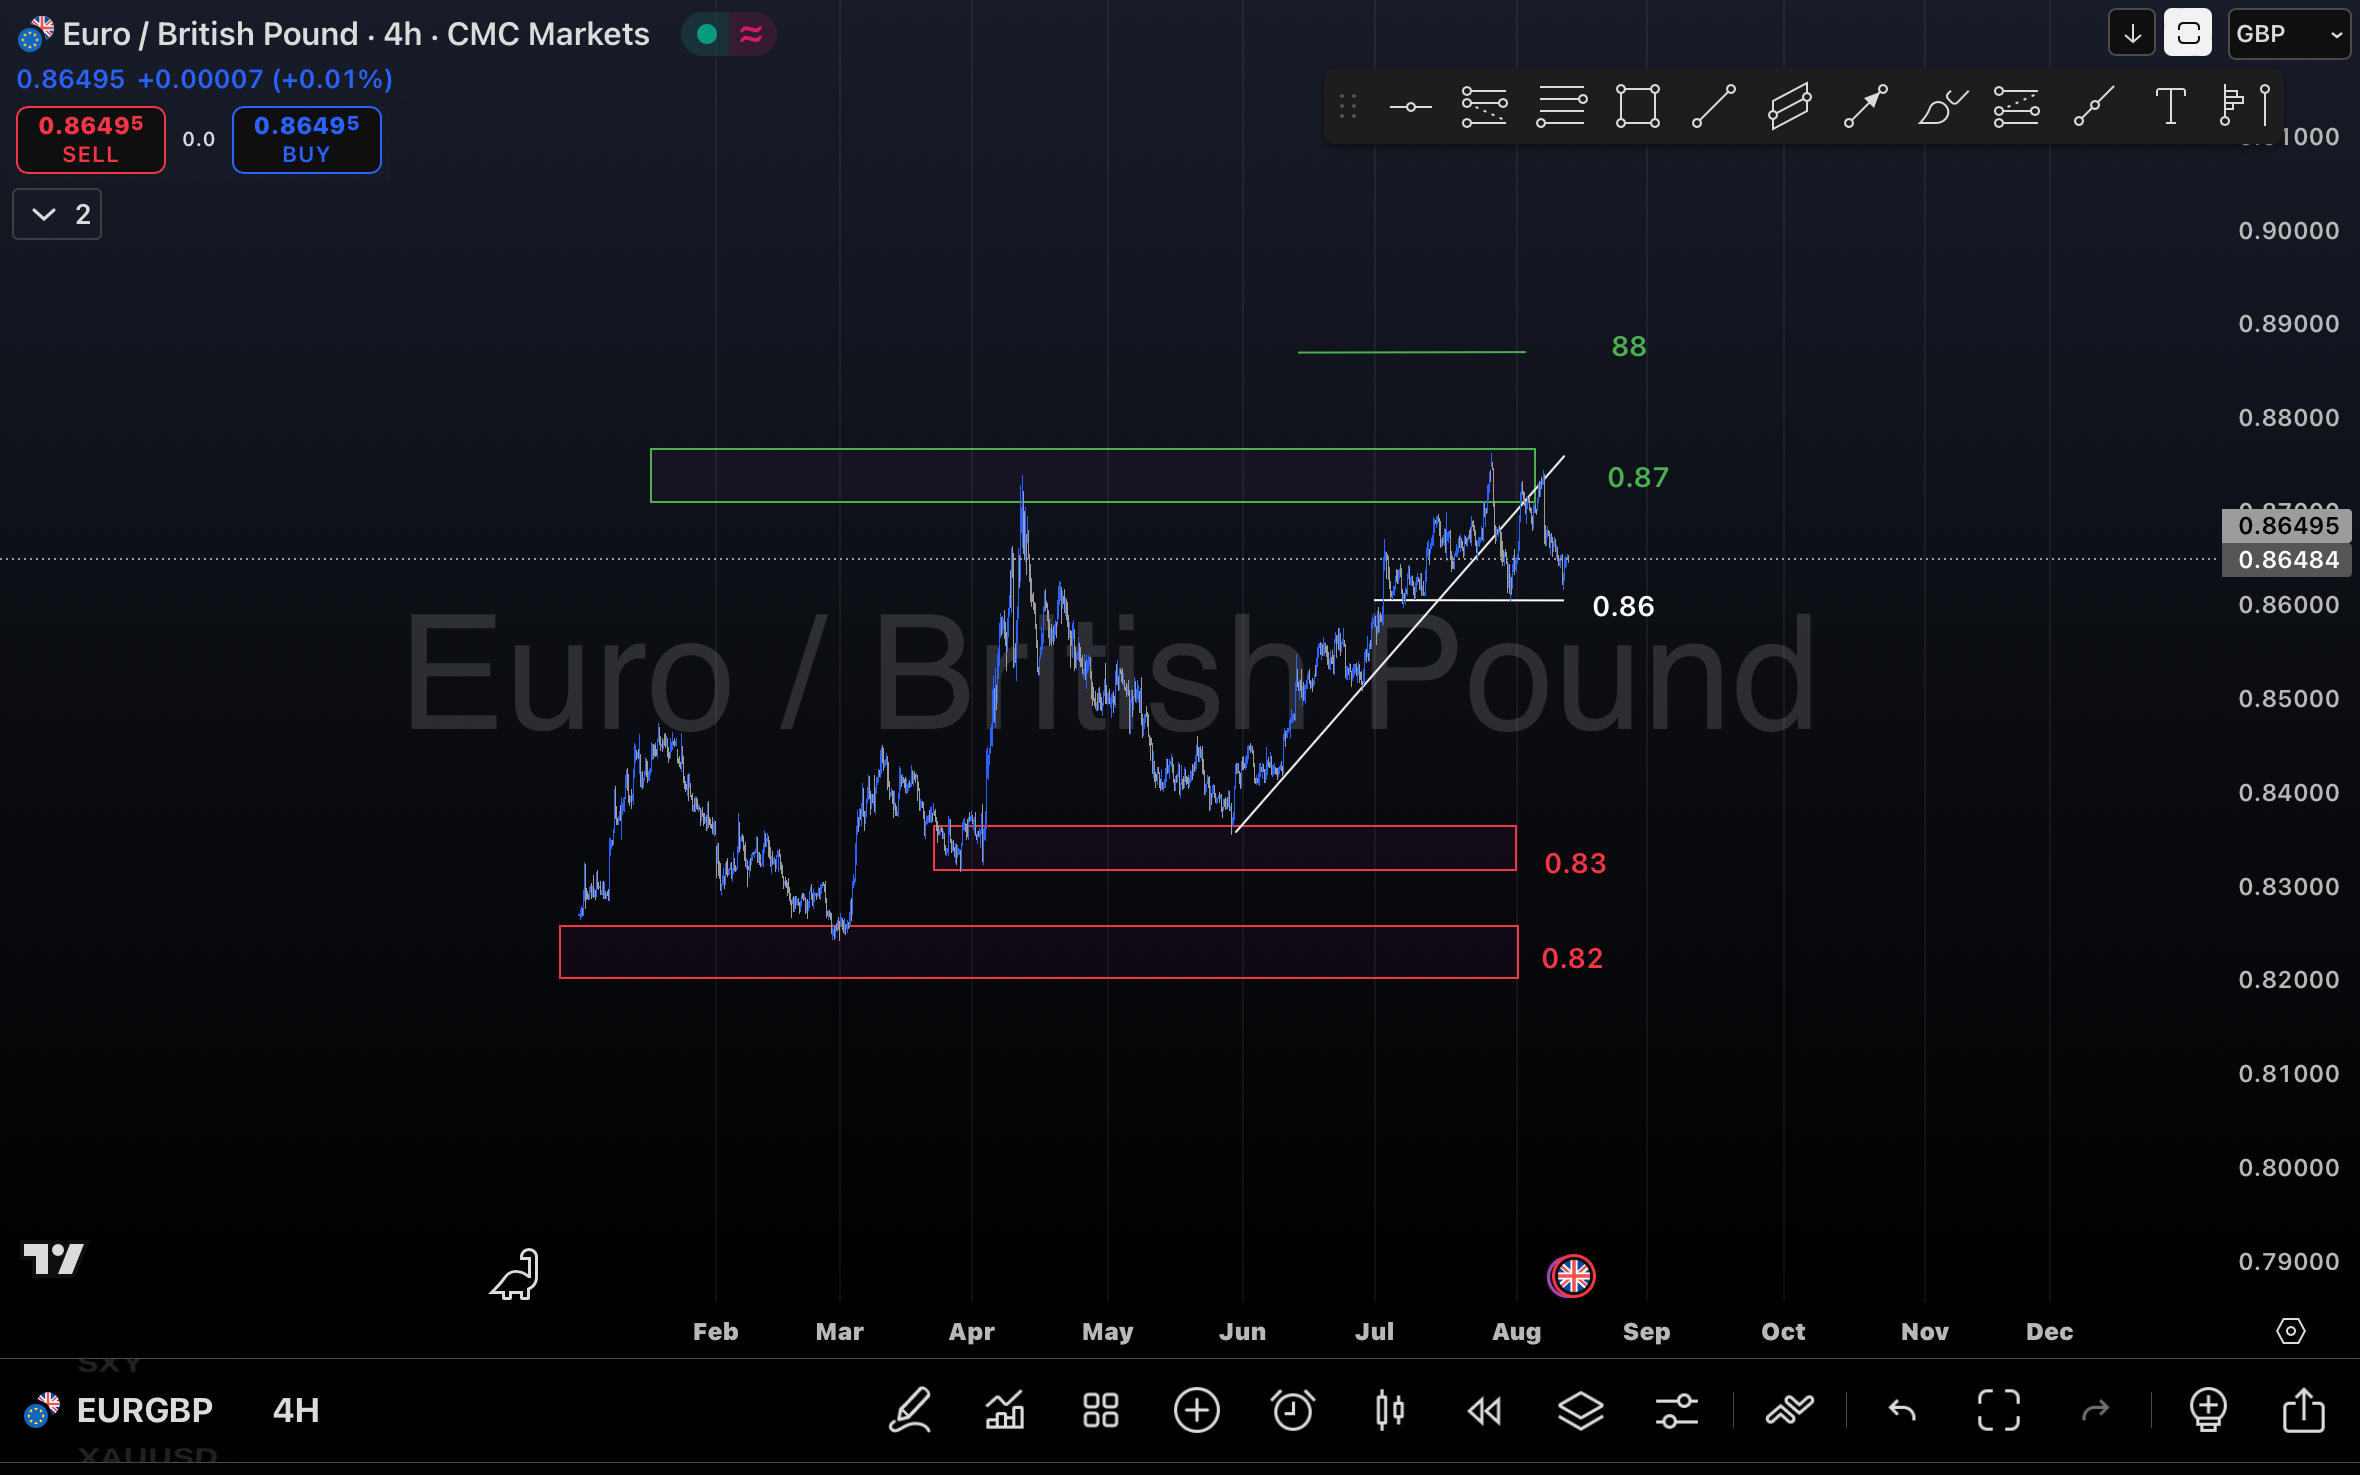The height and width of the screenshot is (1475, 2360).
Task: Click the 0.0 spread value between SELL and BUY
Action: 198,140
